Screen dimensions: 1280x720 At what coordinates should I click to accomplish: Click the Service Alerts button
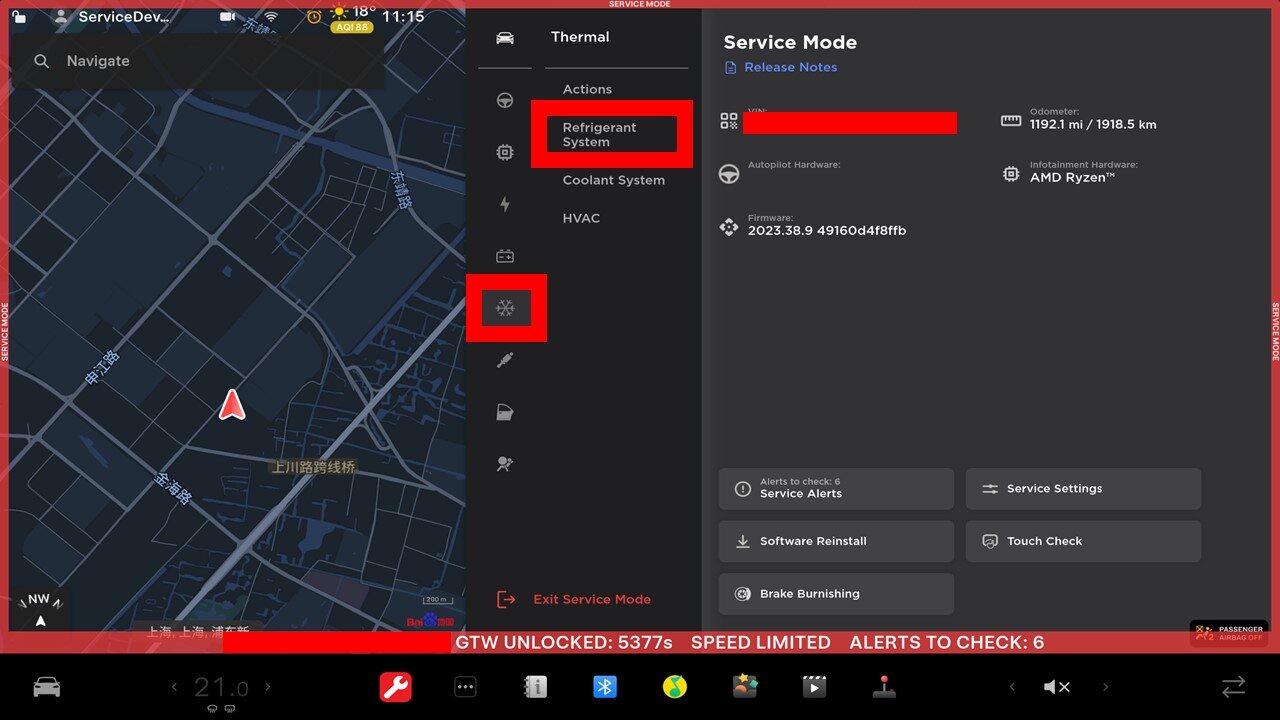point(835,489)
